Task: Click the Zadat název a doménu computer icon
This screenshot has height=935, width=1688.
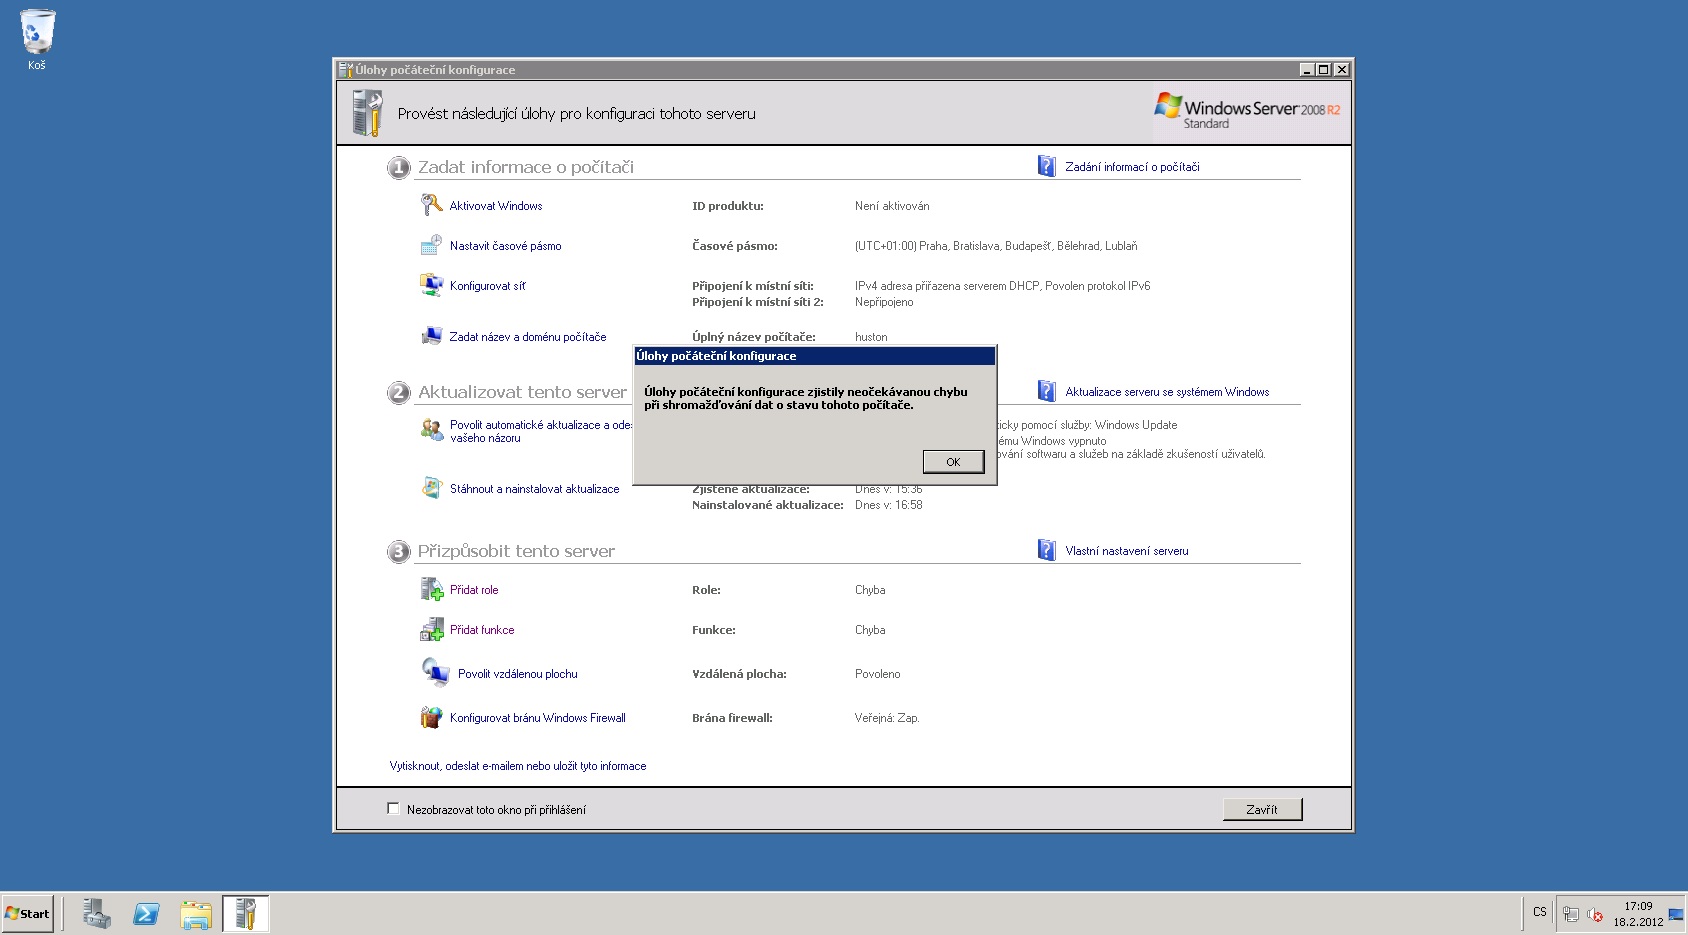Action: [431, 336]
